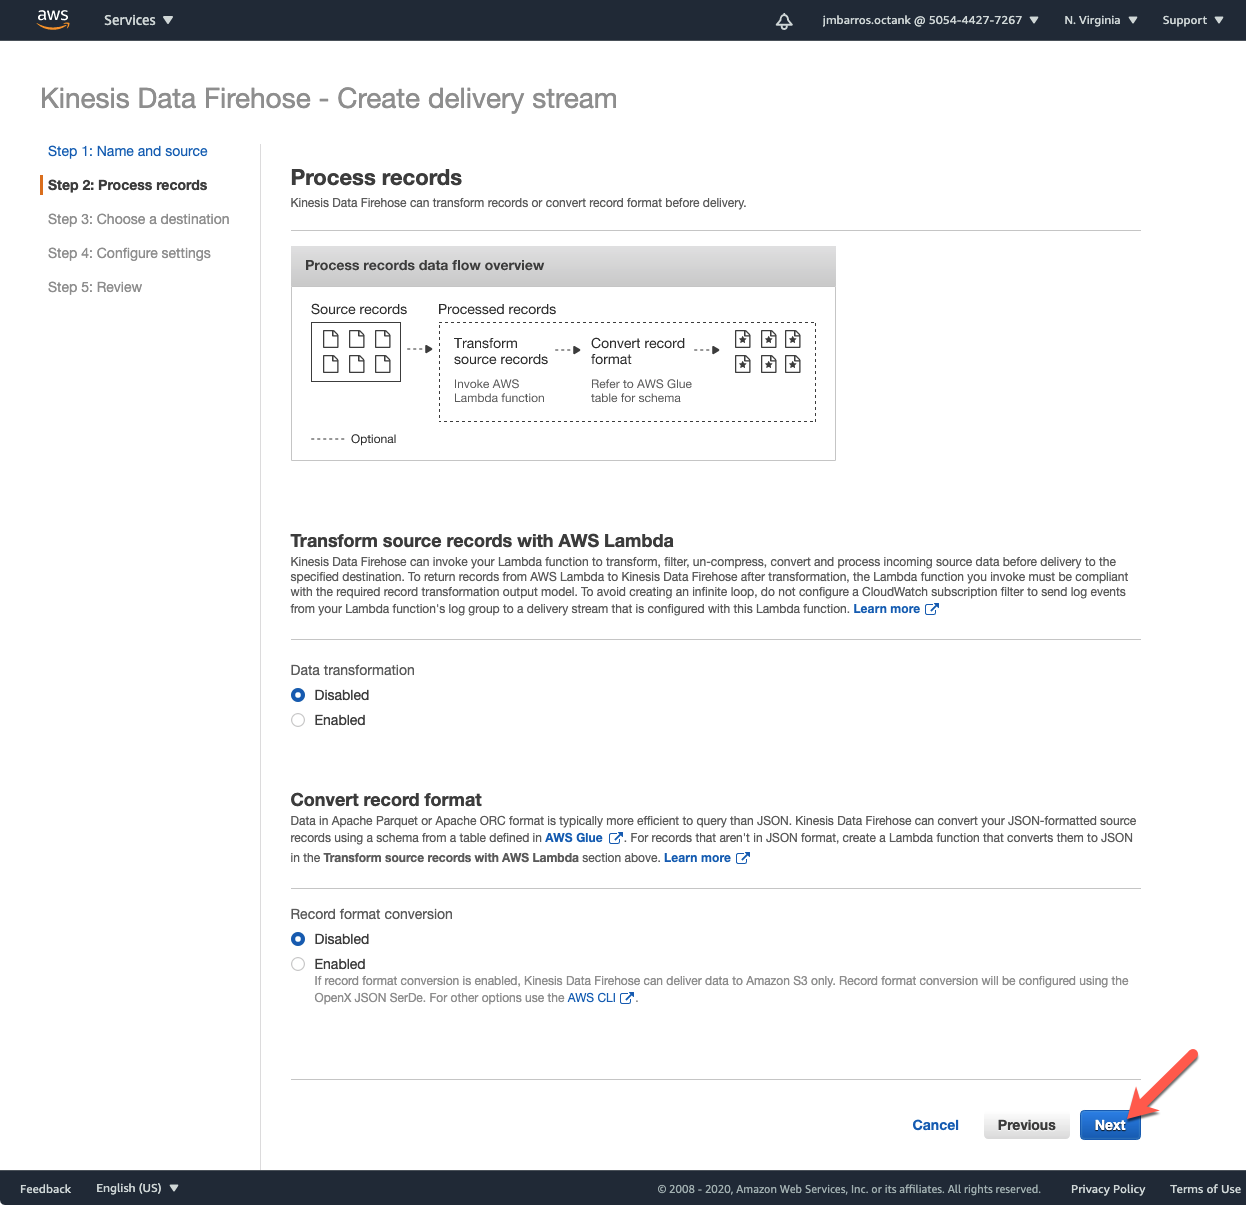Viewport: 1246px width, 1205px height.
Task: Open Learn more link in Convert record format
Action: pos(697,858)
